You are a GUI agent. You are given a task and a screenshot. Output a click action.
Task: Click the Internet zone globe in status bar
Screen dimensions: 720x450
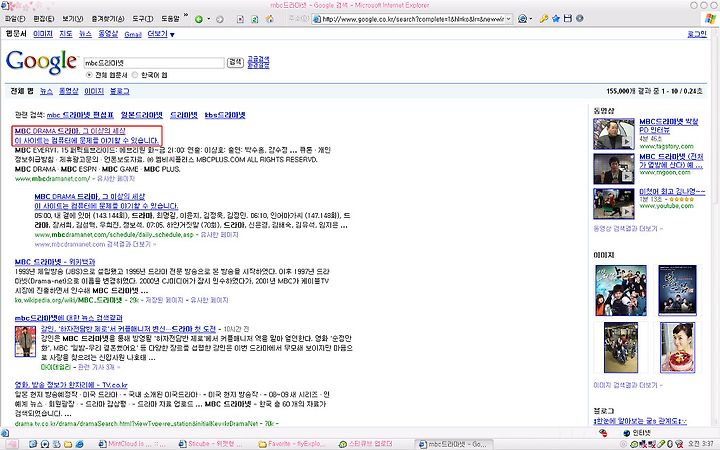627,433
